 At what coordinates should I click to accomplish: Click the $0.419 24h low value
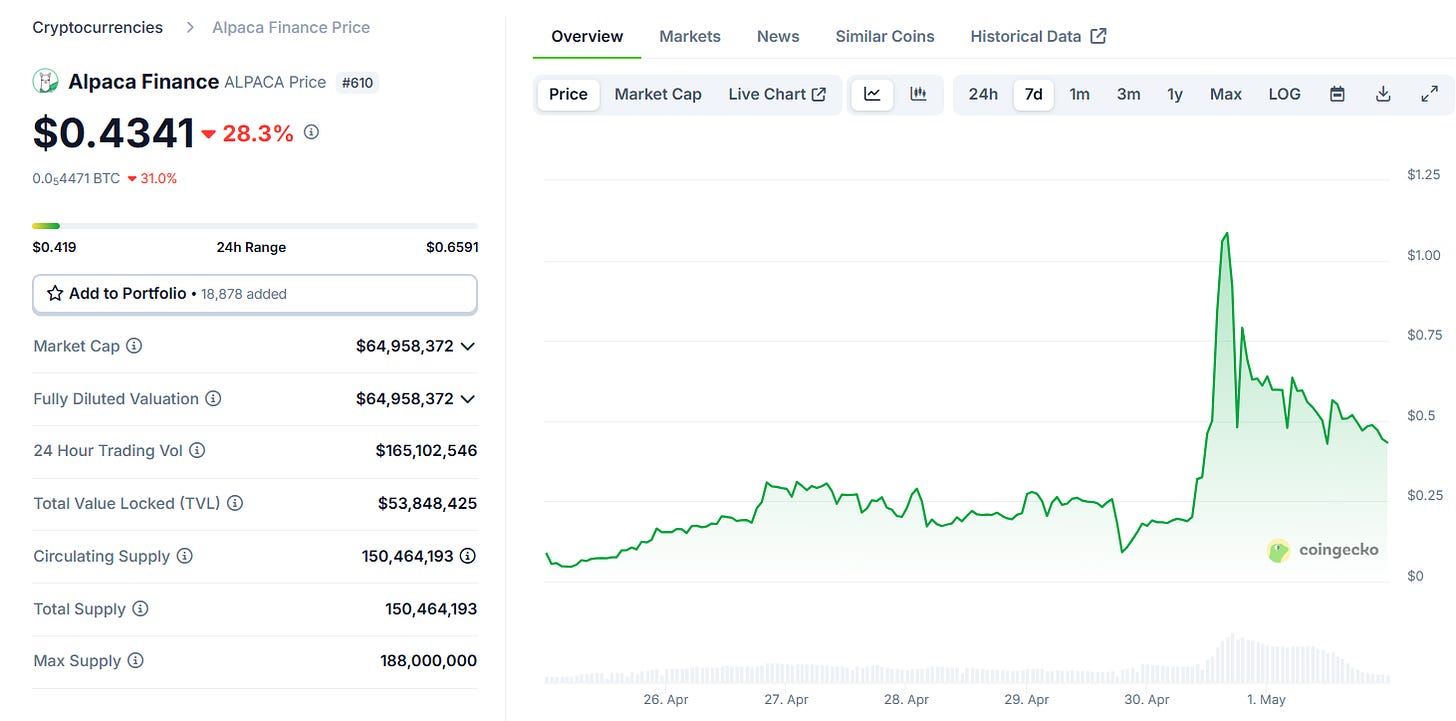[x=54, y=247]
